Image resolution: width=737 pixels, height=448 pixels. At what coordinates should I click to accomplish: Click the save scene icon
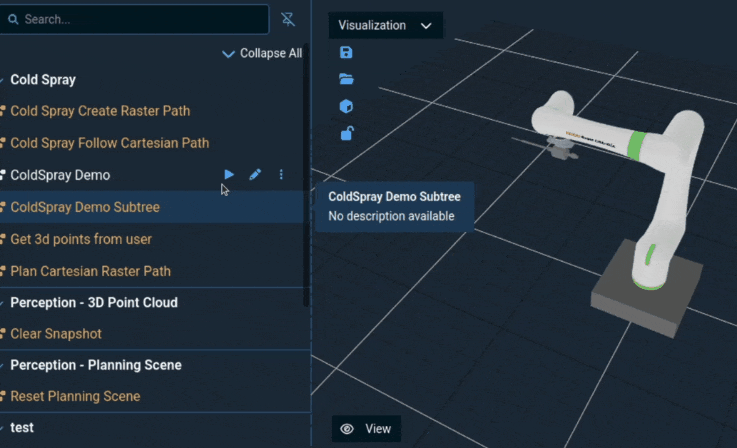coord(346,53)
